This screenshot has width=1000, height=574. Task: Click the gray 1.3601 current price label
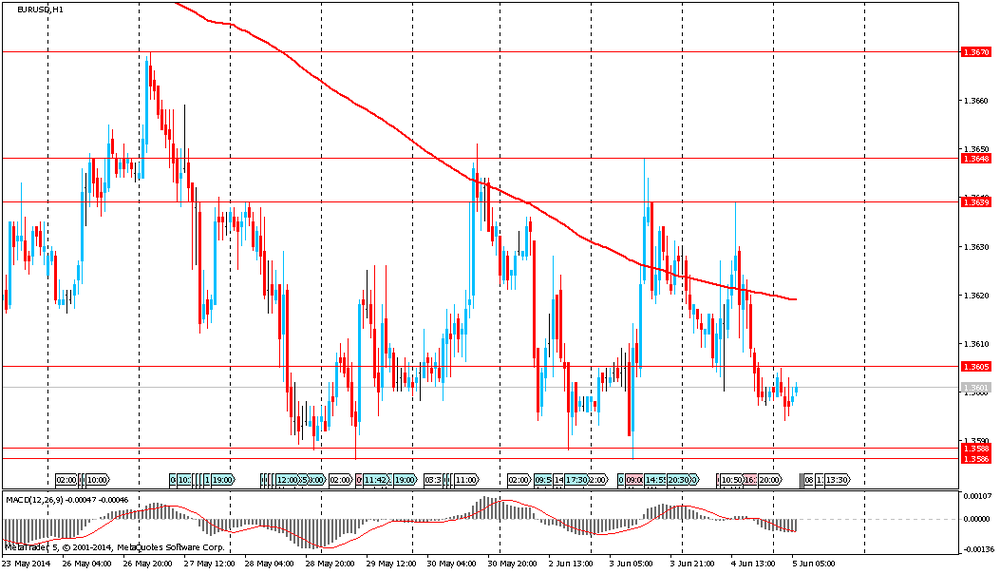[975, 387]
